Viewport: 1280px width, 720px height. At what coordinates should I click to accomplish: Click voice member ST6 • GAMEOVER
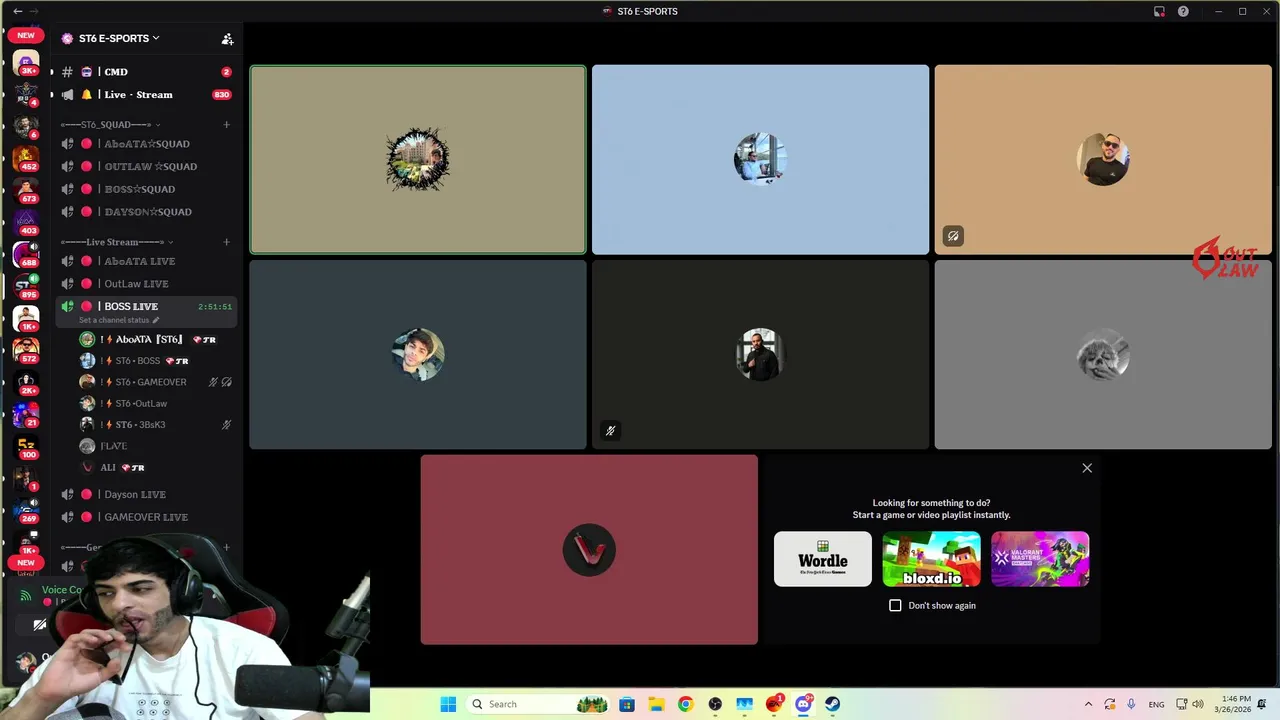click(x=156, y=382)
